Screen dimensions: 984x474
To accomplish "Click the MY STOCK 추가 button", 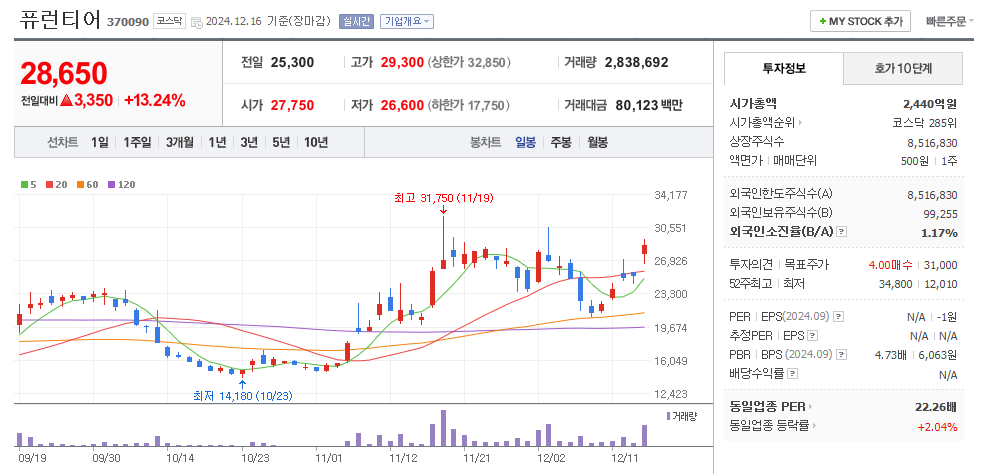I will pyautogui.click(x=860, y=21).
